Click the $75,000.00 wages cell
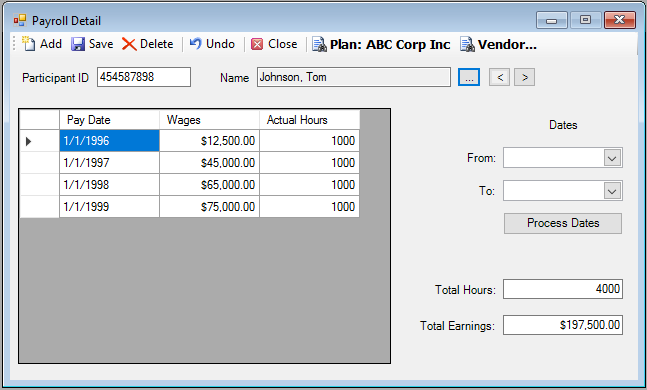Viewport: 647px width, 390px height. pyautogui.click(x=209, y=206)
